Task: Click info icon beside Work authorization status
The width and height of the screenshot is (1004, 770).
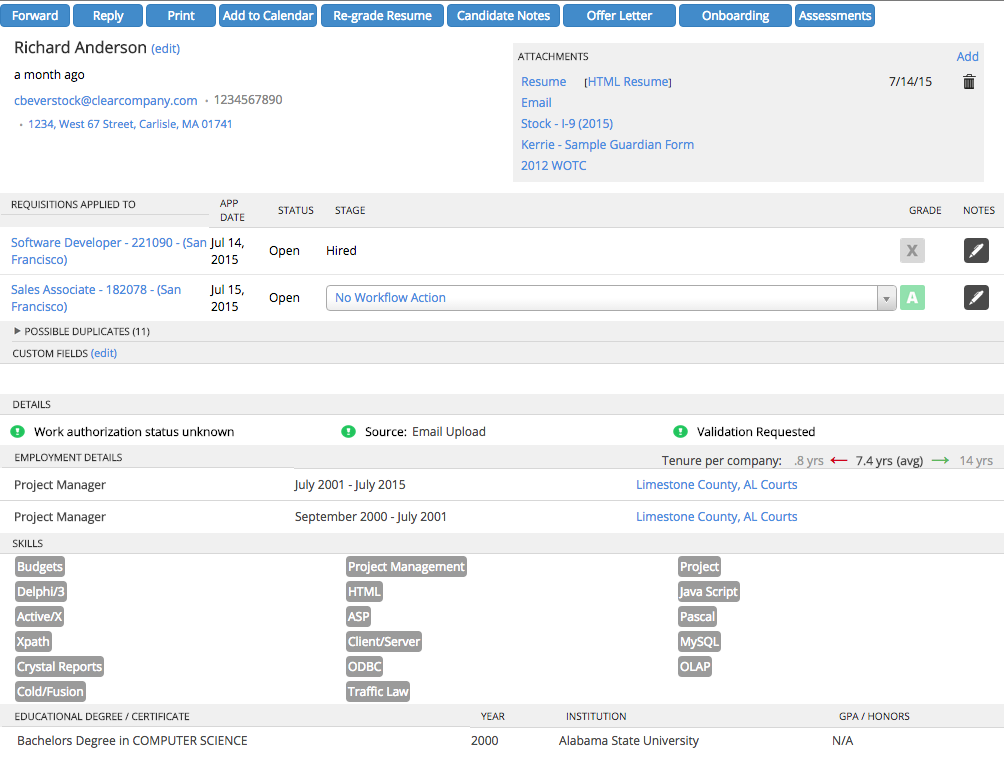Action: (x=16, y=431)
